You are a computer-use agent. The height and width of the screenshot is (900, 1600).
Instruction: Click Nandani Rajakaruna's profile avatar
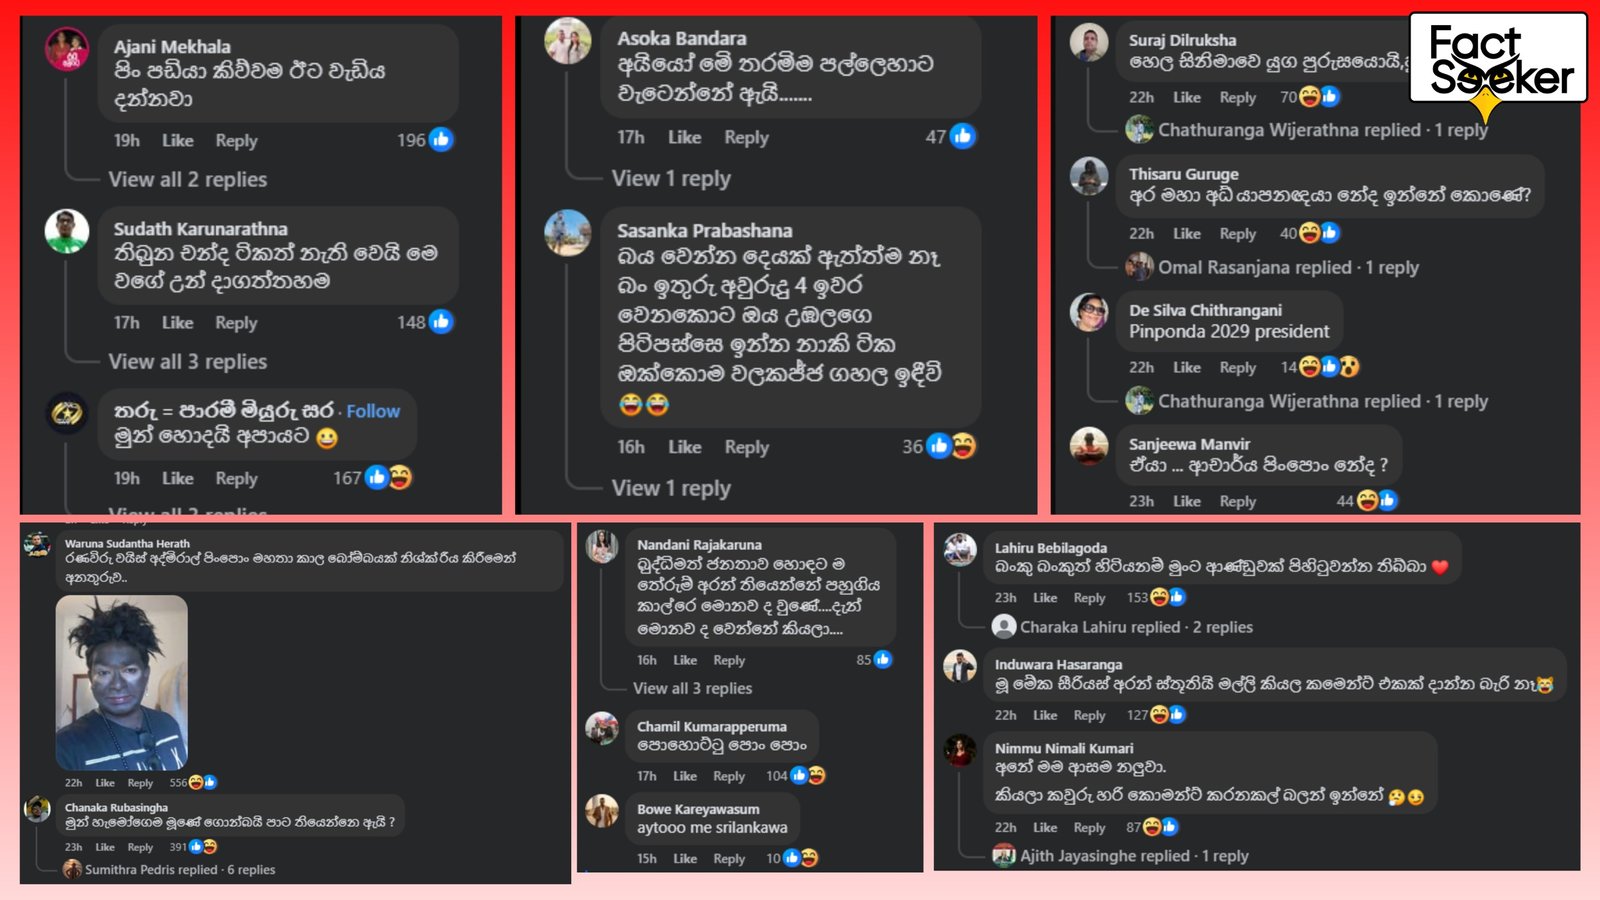pos(602,547)
